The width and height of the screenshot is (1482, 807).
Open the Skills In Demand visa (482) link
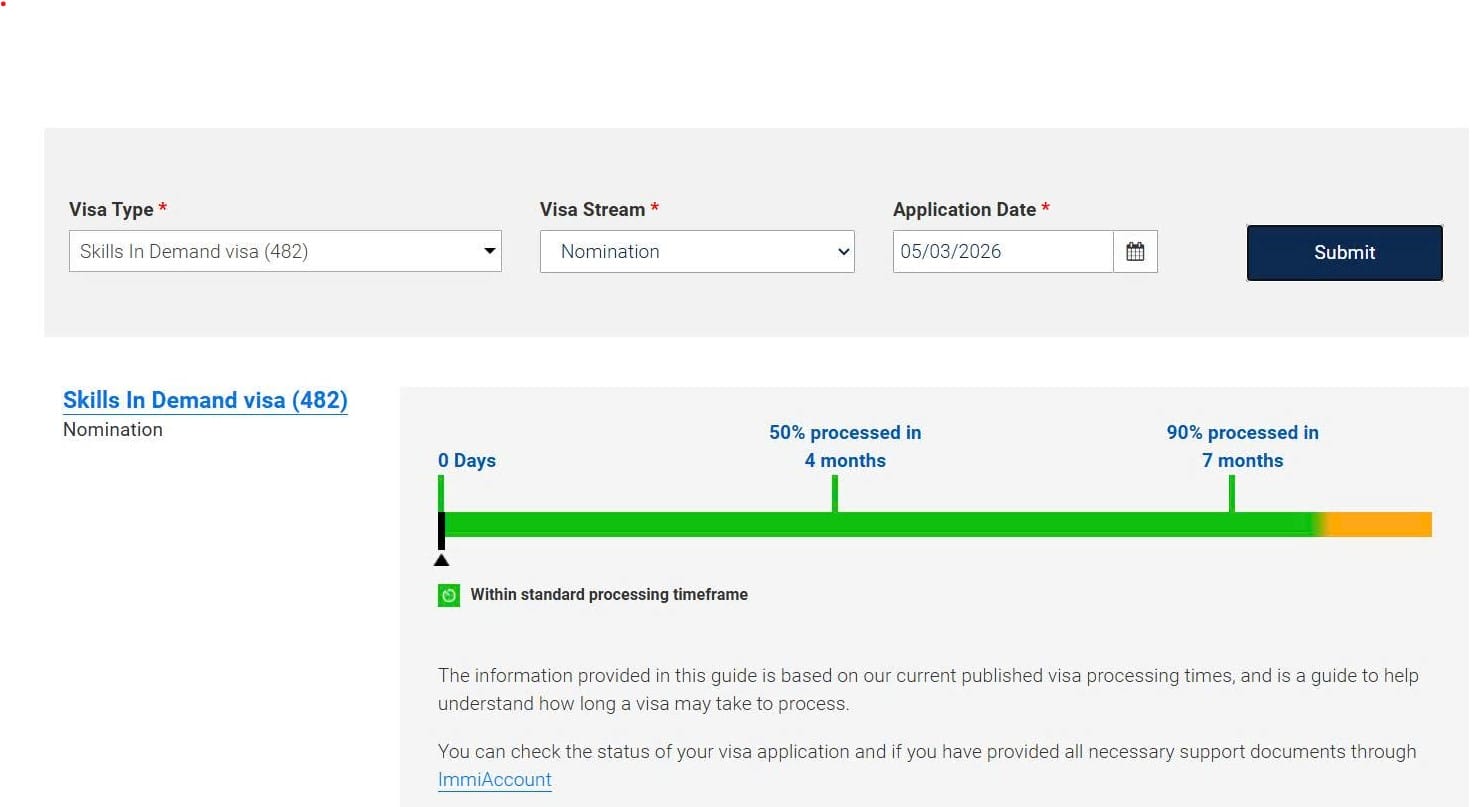pyautogui.click(x=205, y=400)
